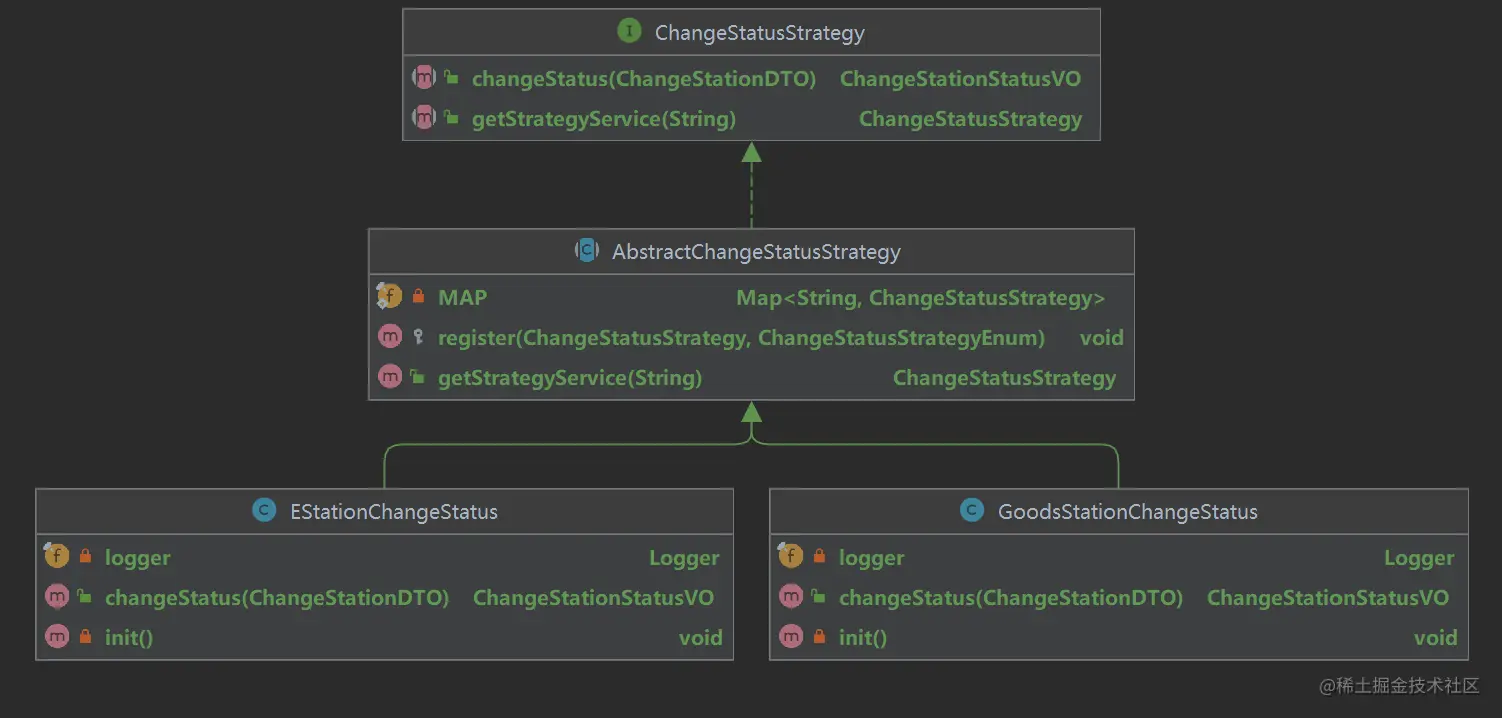Click the class icon beside EStationChangeStatus
Image resolution: width=1502 pixels, height=718 pixels.
click(x=264, y=511)
